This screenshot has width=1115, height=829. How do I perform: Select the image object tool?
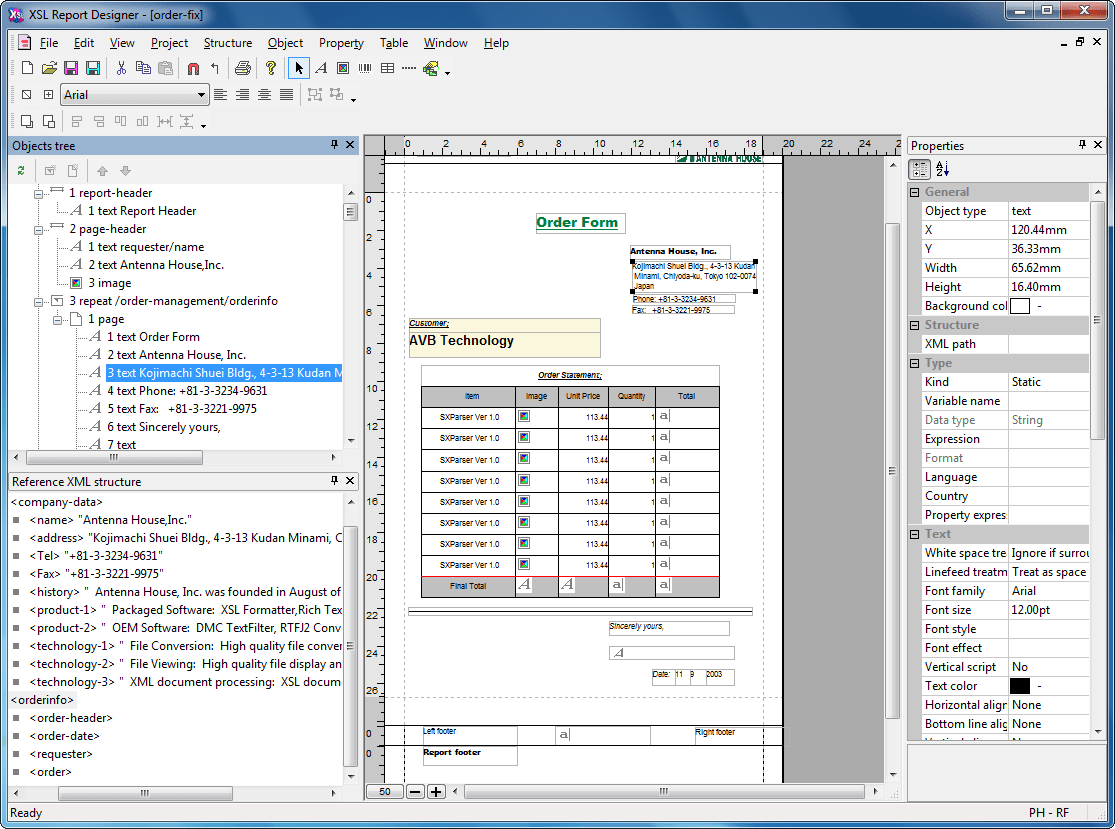point(343,68)
